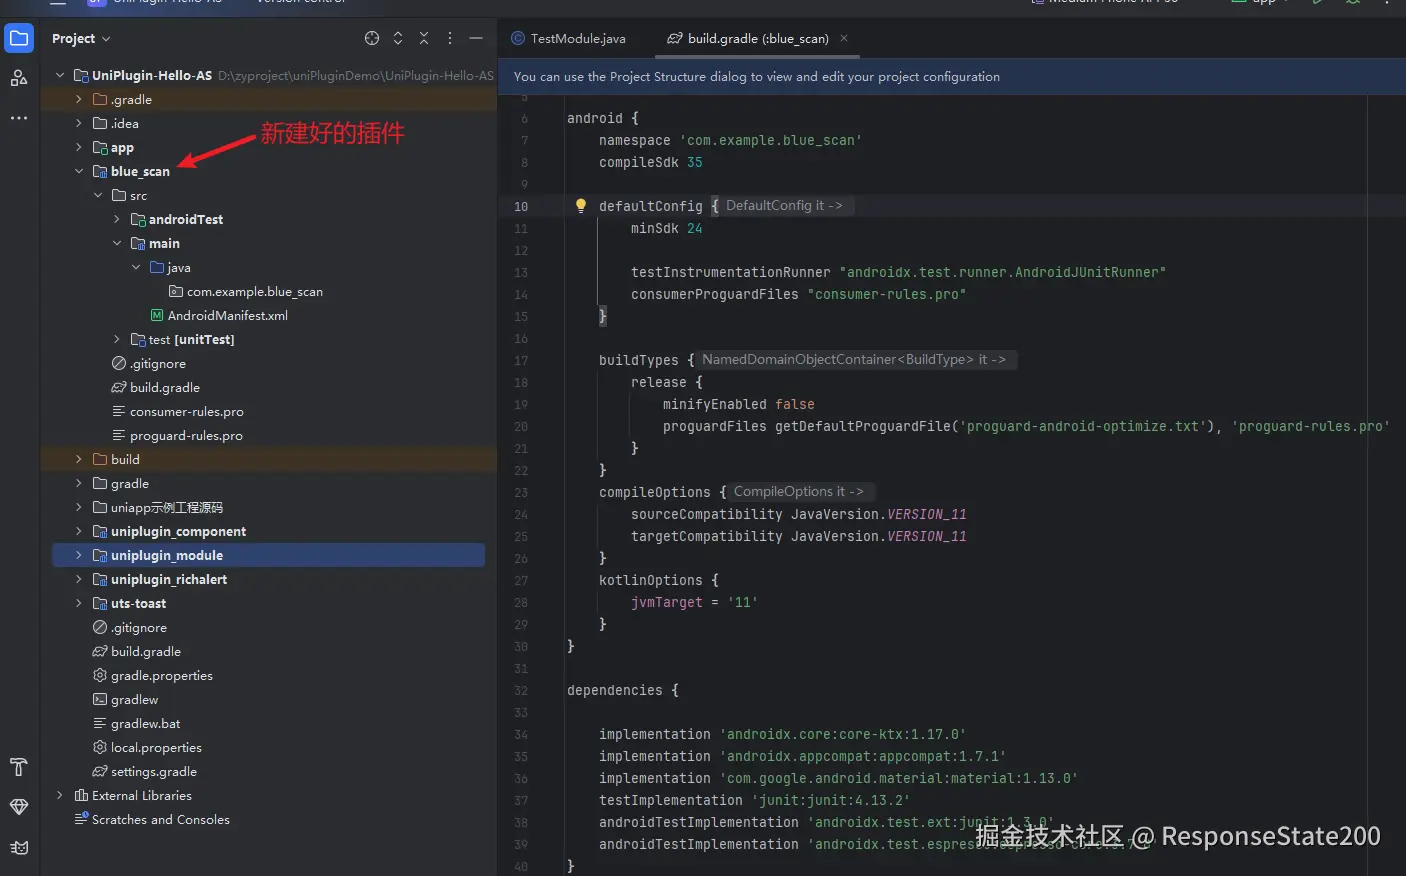Expand the uniplugin_component module
Image resolution: width=1406 pixels, height=876 pixels.
coord(79,531)
